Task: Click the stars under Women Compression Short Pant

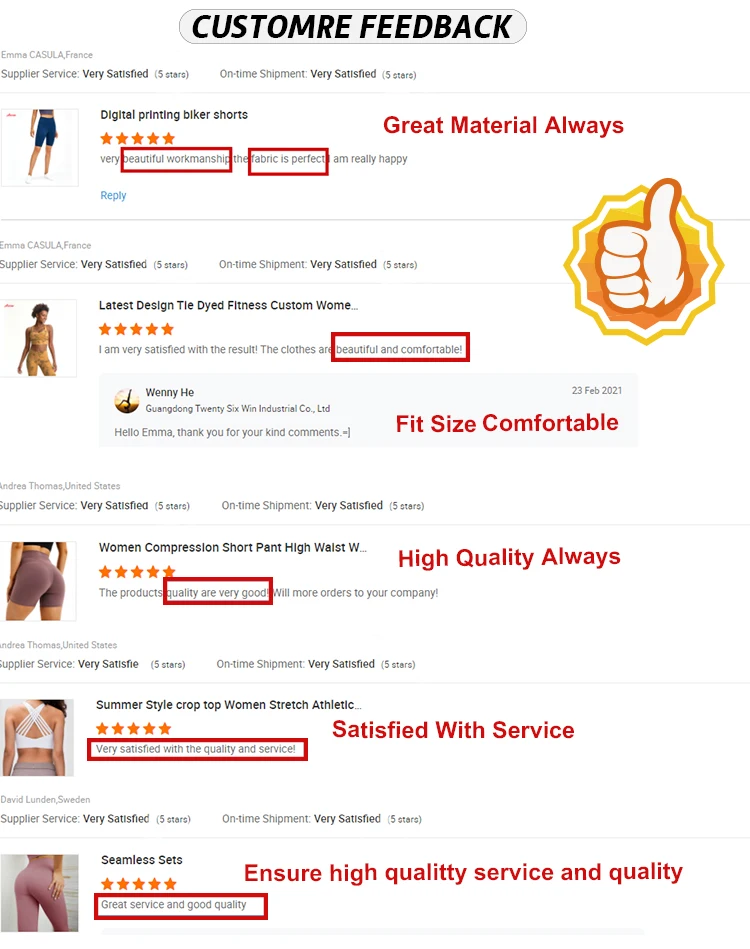Action: tap(137, 571)
